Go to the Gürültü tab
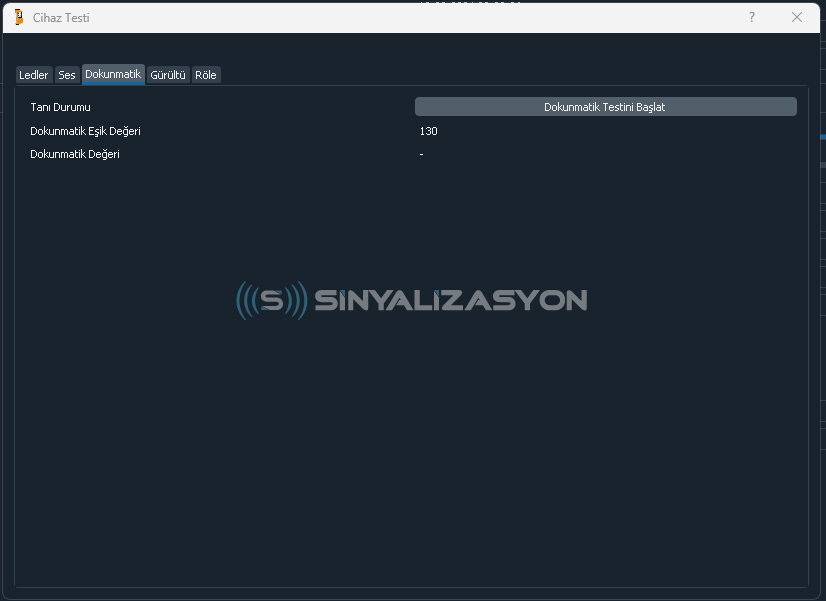The width and height of the screenshot is (826, 601). (x=168, y=75)
